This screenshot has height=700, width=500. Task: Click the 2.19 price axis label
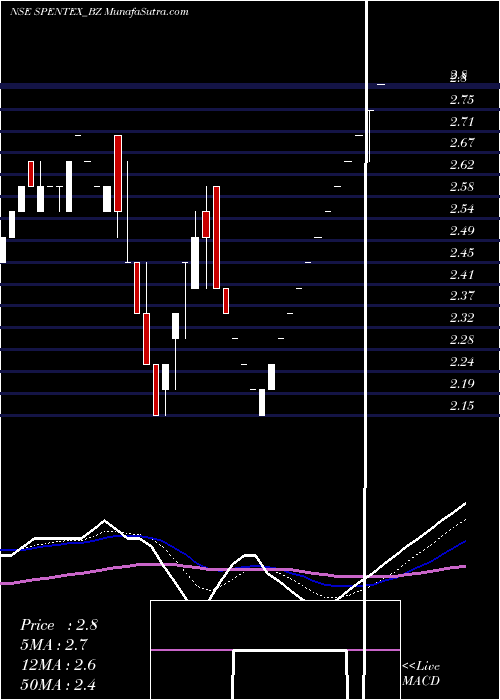pos(462,384)
